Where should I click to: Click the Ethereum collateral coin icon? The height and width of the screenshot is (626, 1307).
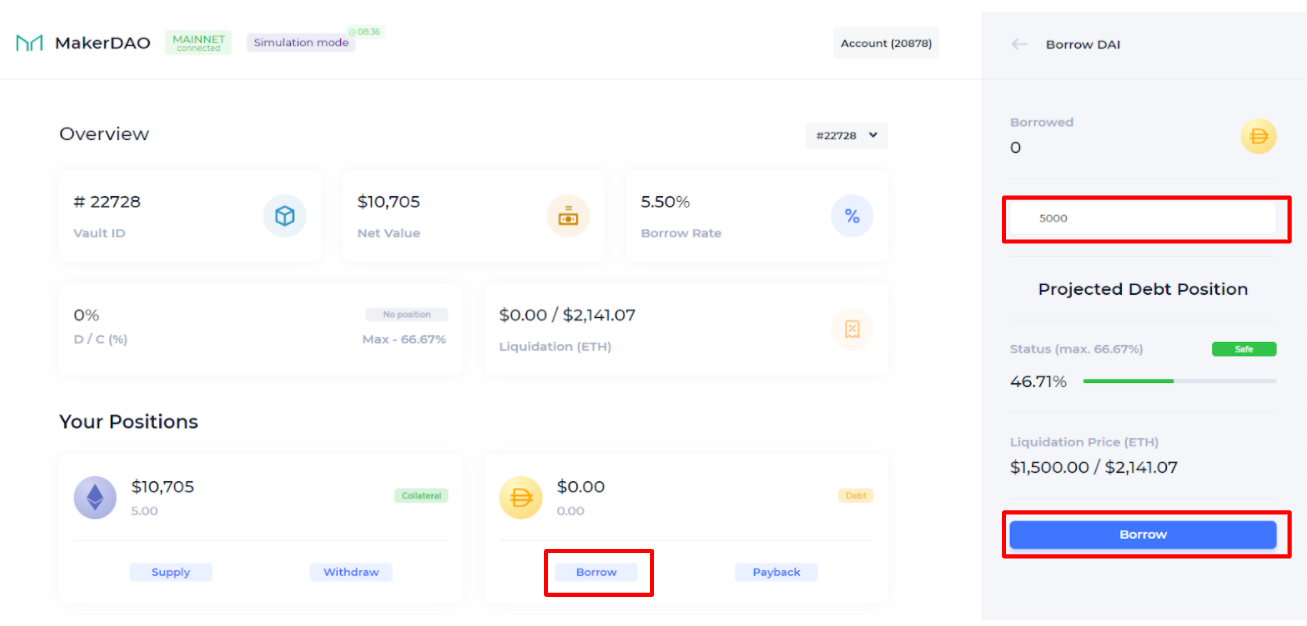coord(95,497)
